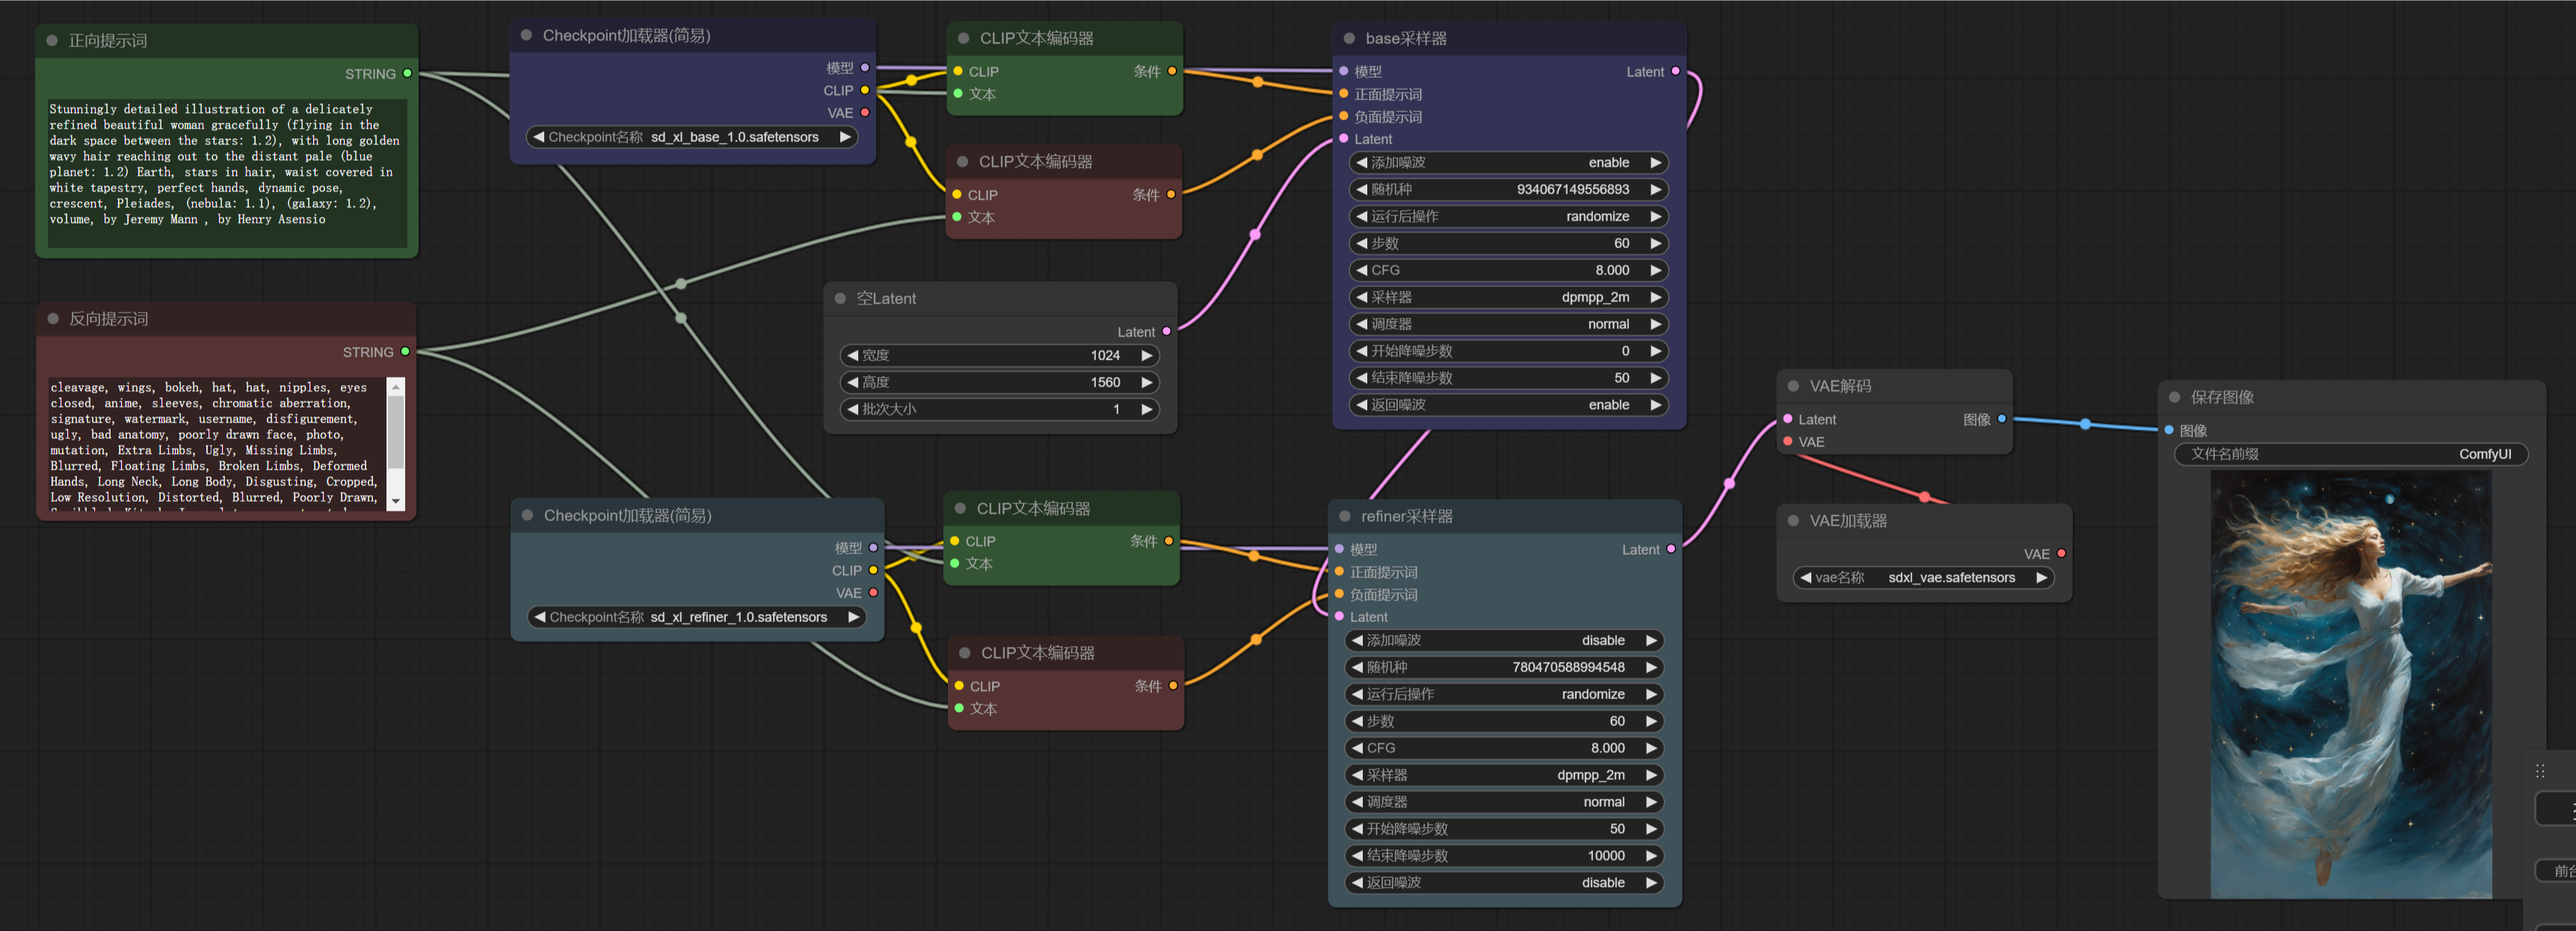2576x931 pixels.
Task: Collapse the 正向提示词 node via its title dot
Action: 52,41
